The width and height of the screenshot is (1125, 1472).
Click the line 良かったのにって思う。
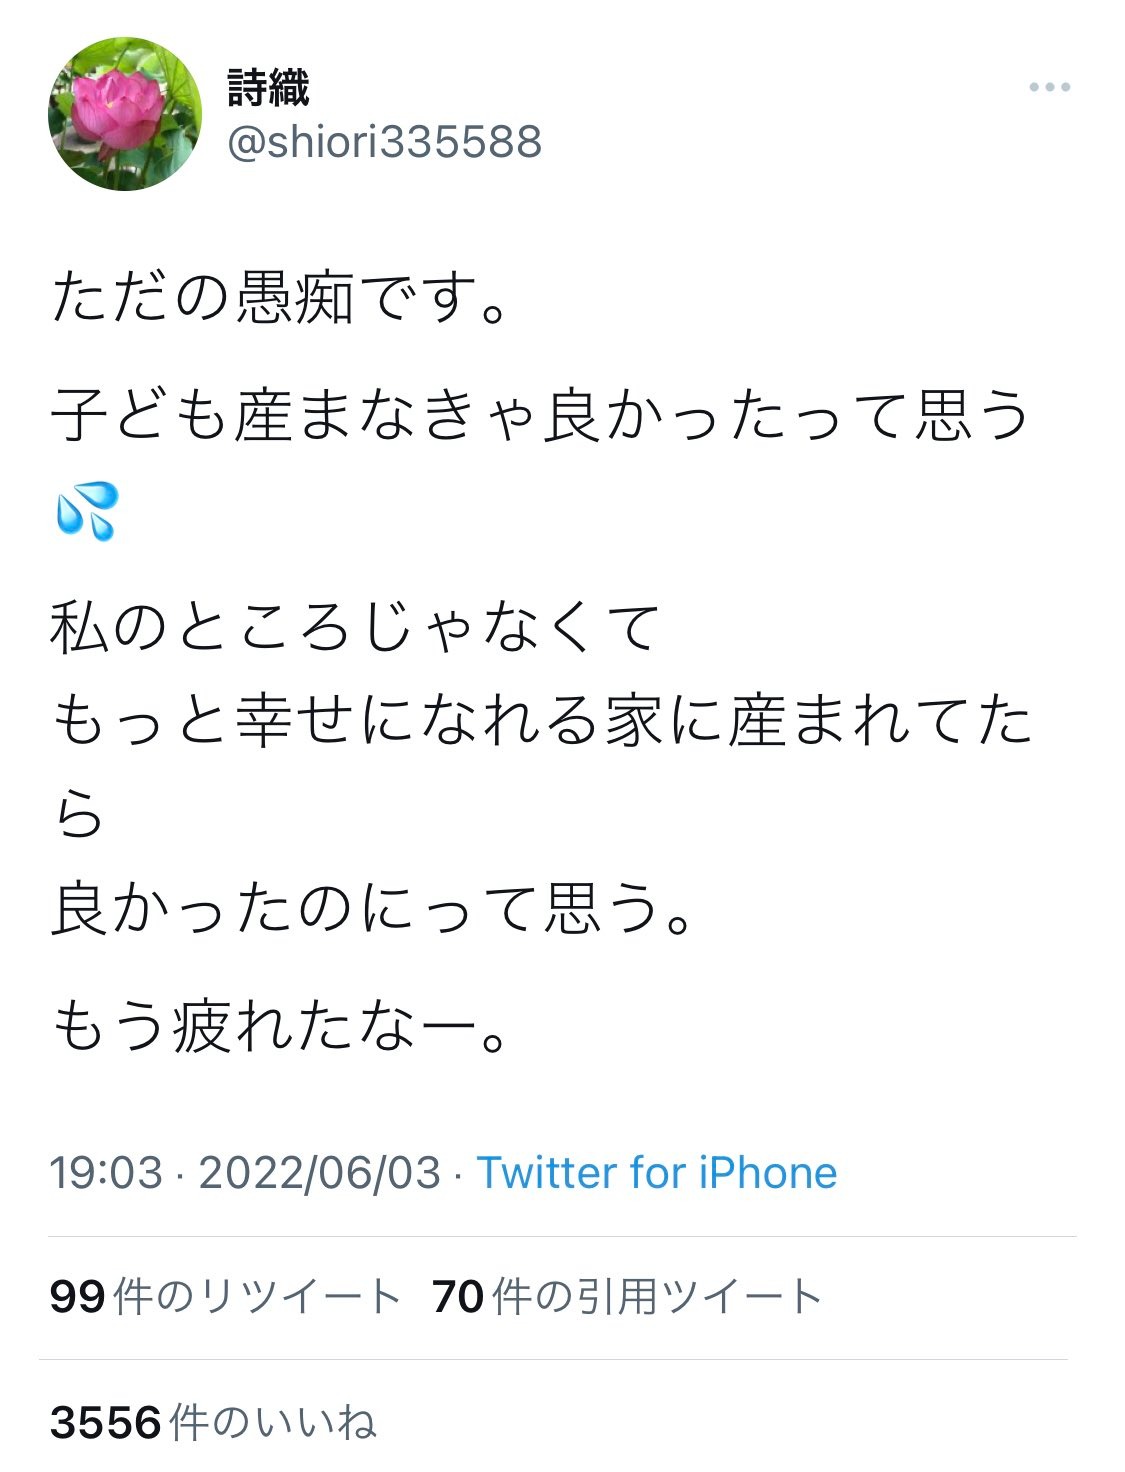click(x=372, y=908)
